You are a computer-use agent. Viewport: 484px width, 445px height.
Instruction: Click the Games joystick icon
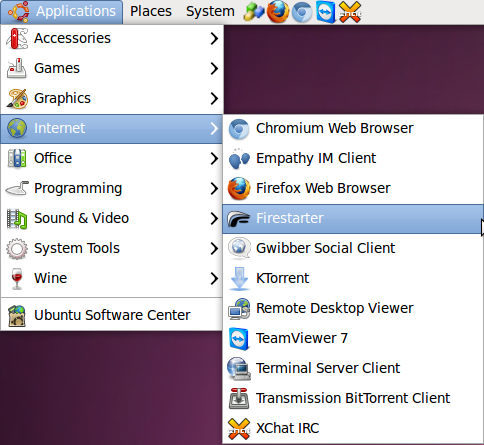tap(17, 68)
